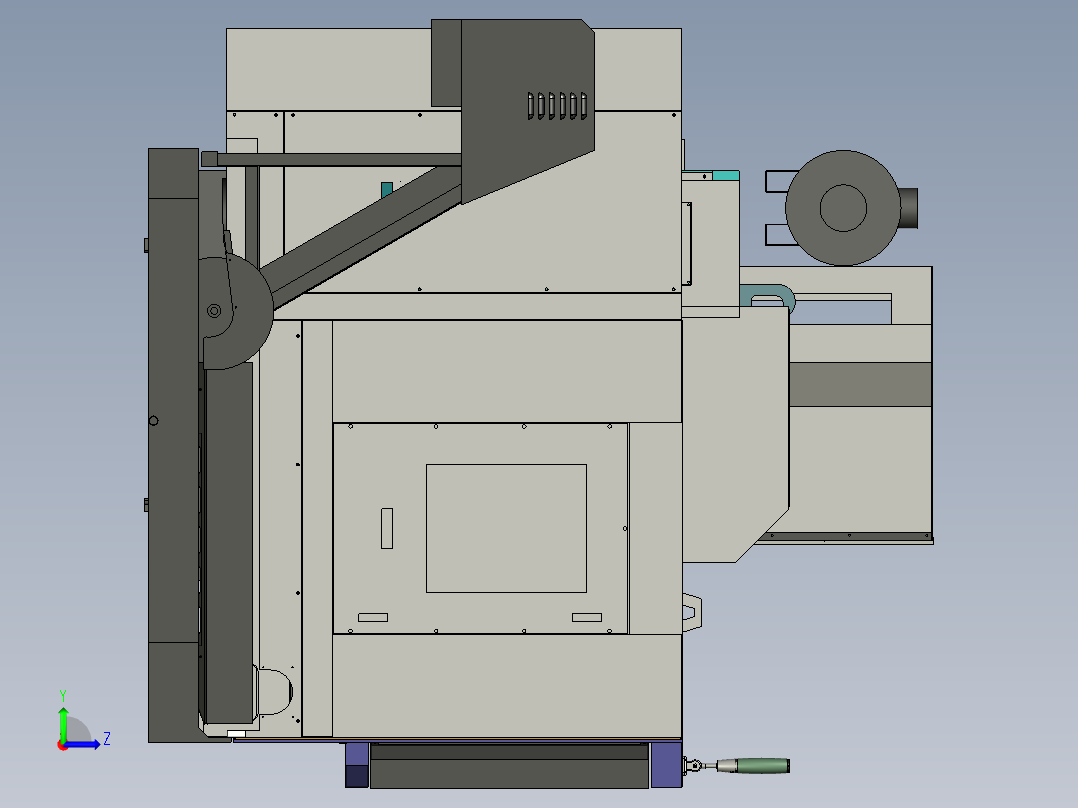Select the round blower housing on the right

click(843, 208)
